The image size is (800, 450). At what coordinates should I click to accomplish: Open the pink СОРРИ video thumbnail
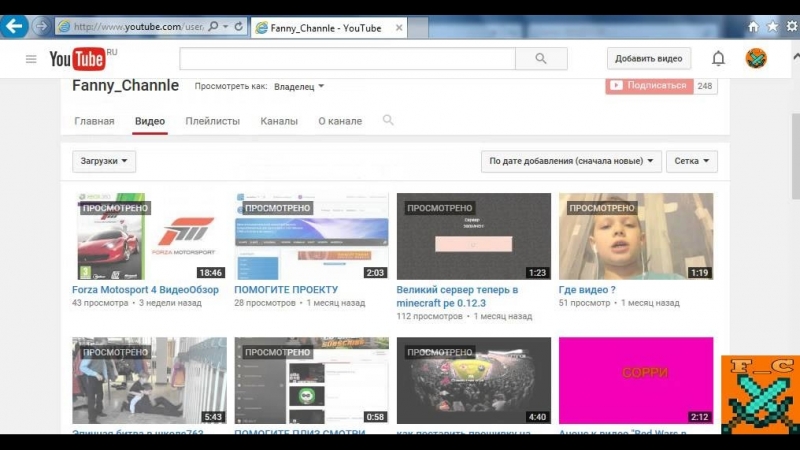click(x=636, y=381)
